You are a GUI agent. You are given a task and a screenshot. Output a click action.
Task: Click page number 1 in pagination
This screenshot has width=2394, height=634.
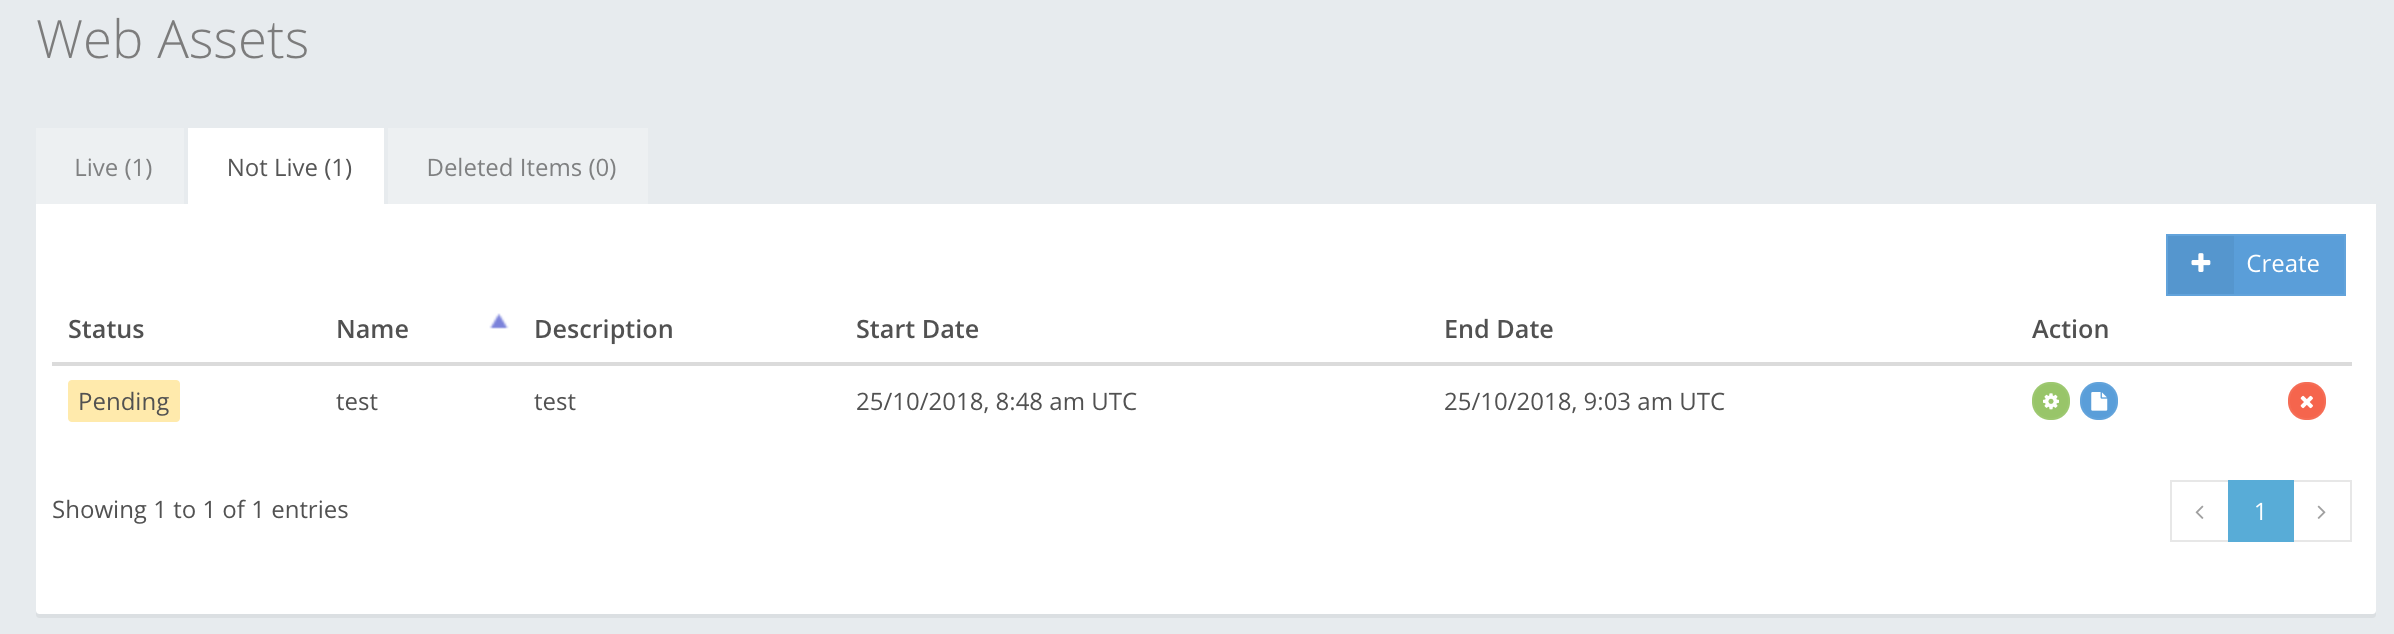pos(2260,510)
